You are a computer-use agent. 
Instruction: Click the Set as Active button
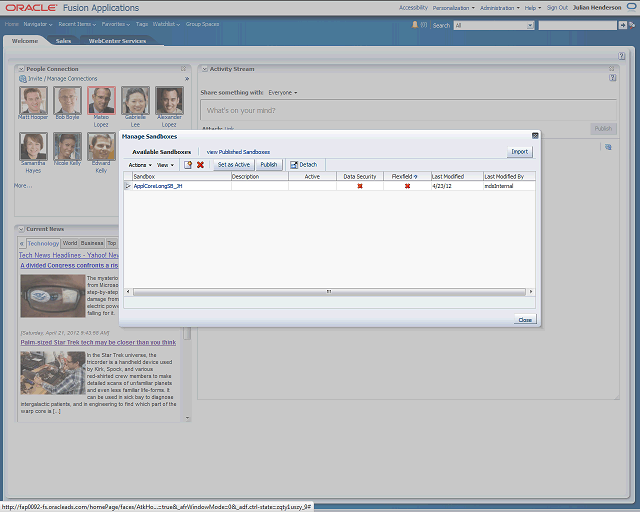coord(233,165)
